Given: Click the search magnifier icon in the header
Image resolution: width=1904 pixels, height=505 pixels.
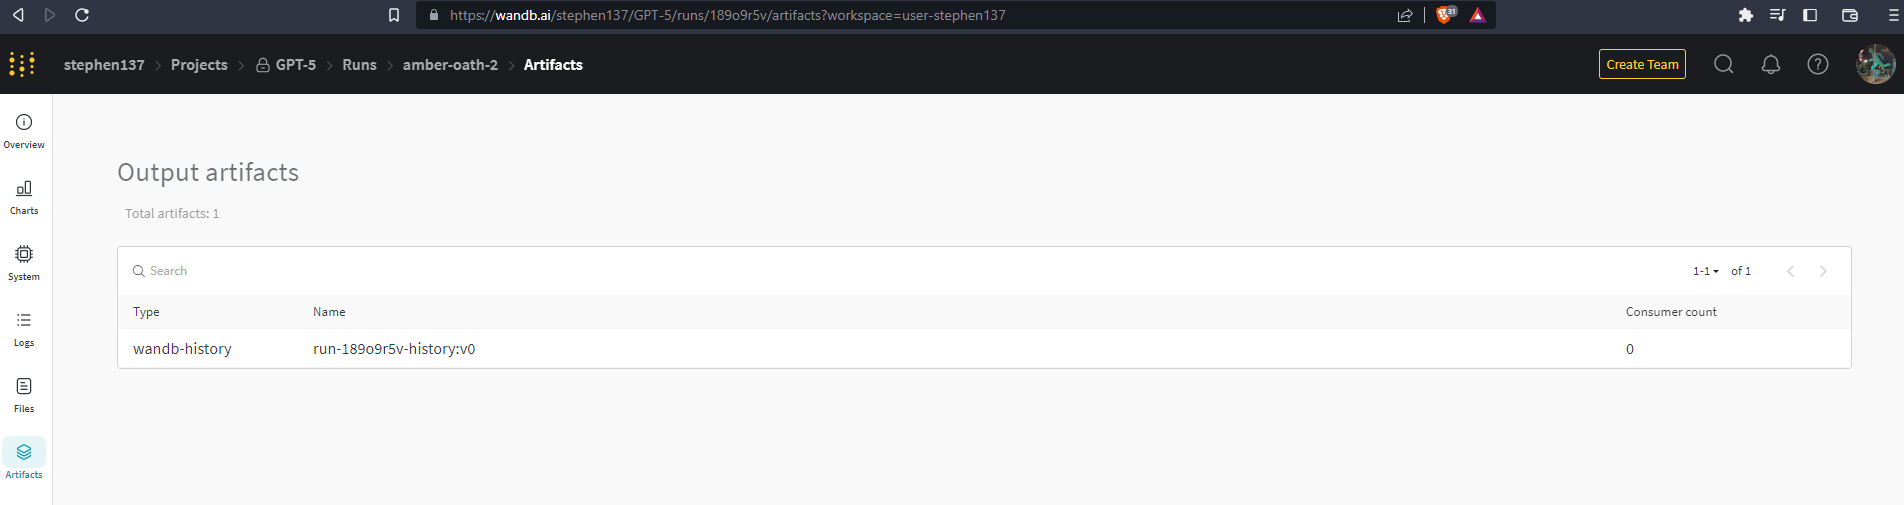Looking at the screenshot, I should coord(1723,64).
